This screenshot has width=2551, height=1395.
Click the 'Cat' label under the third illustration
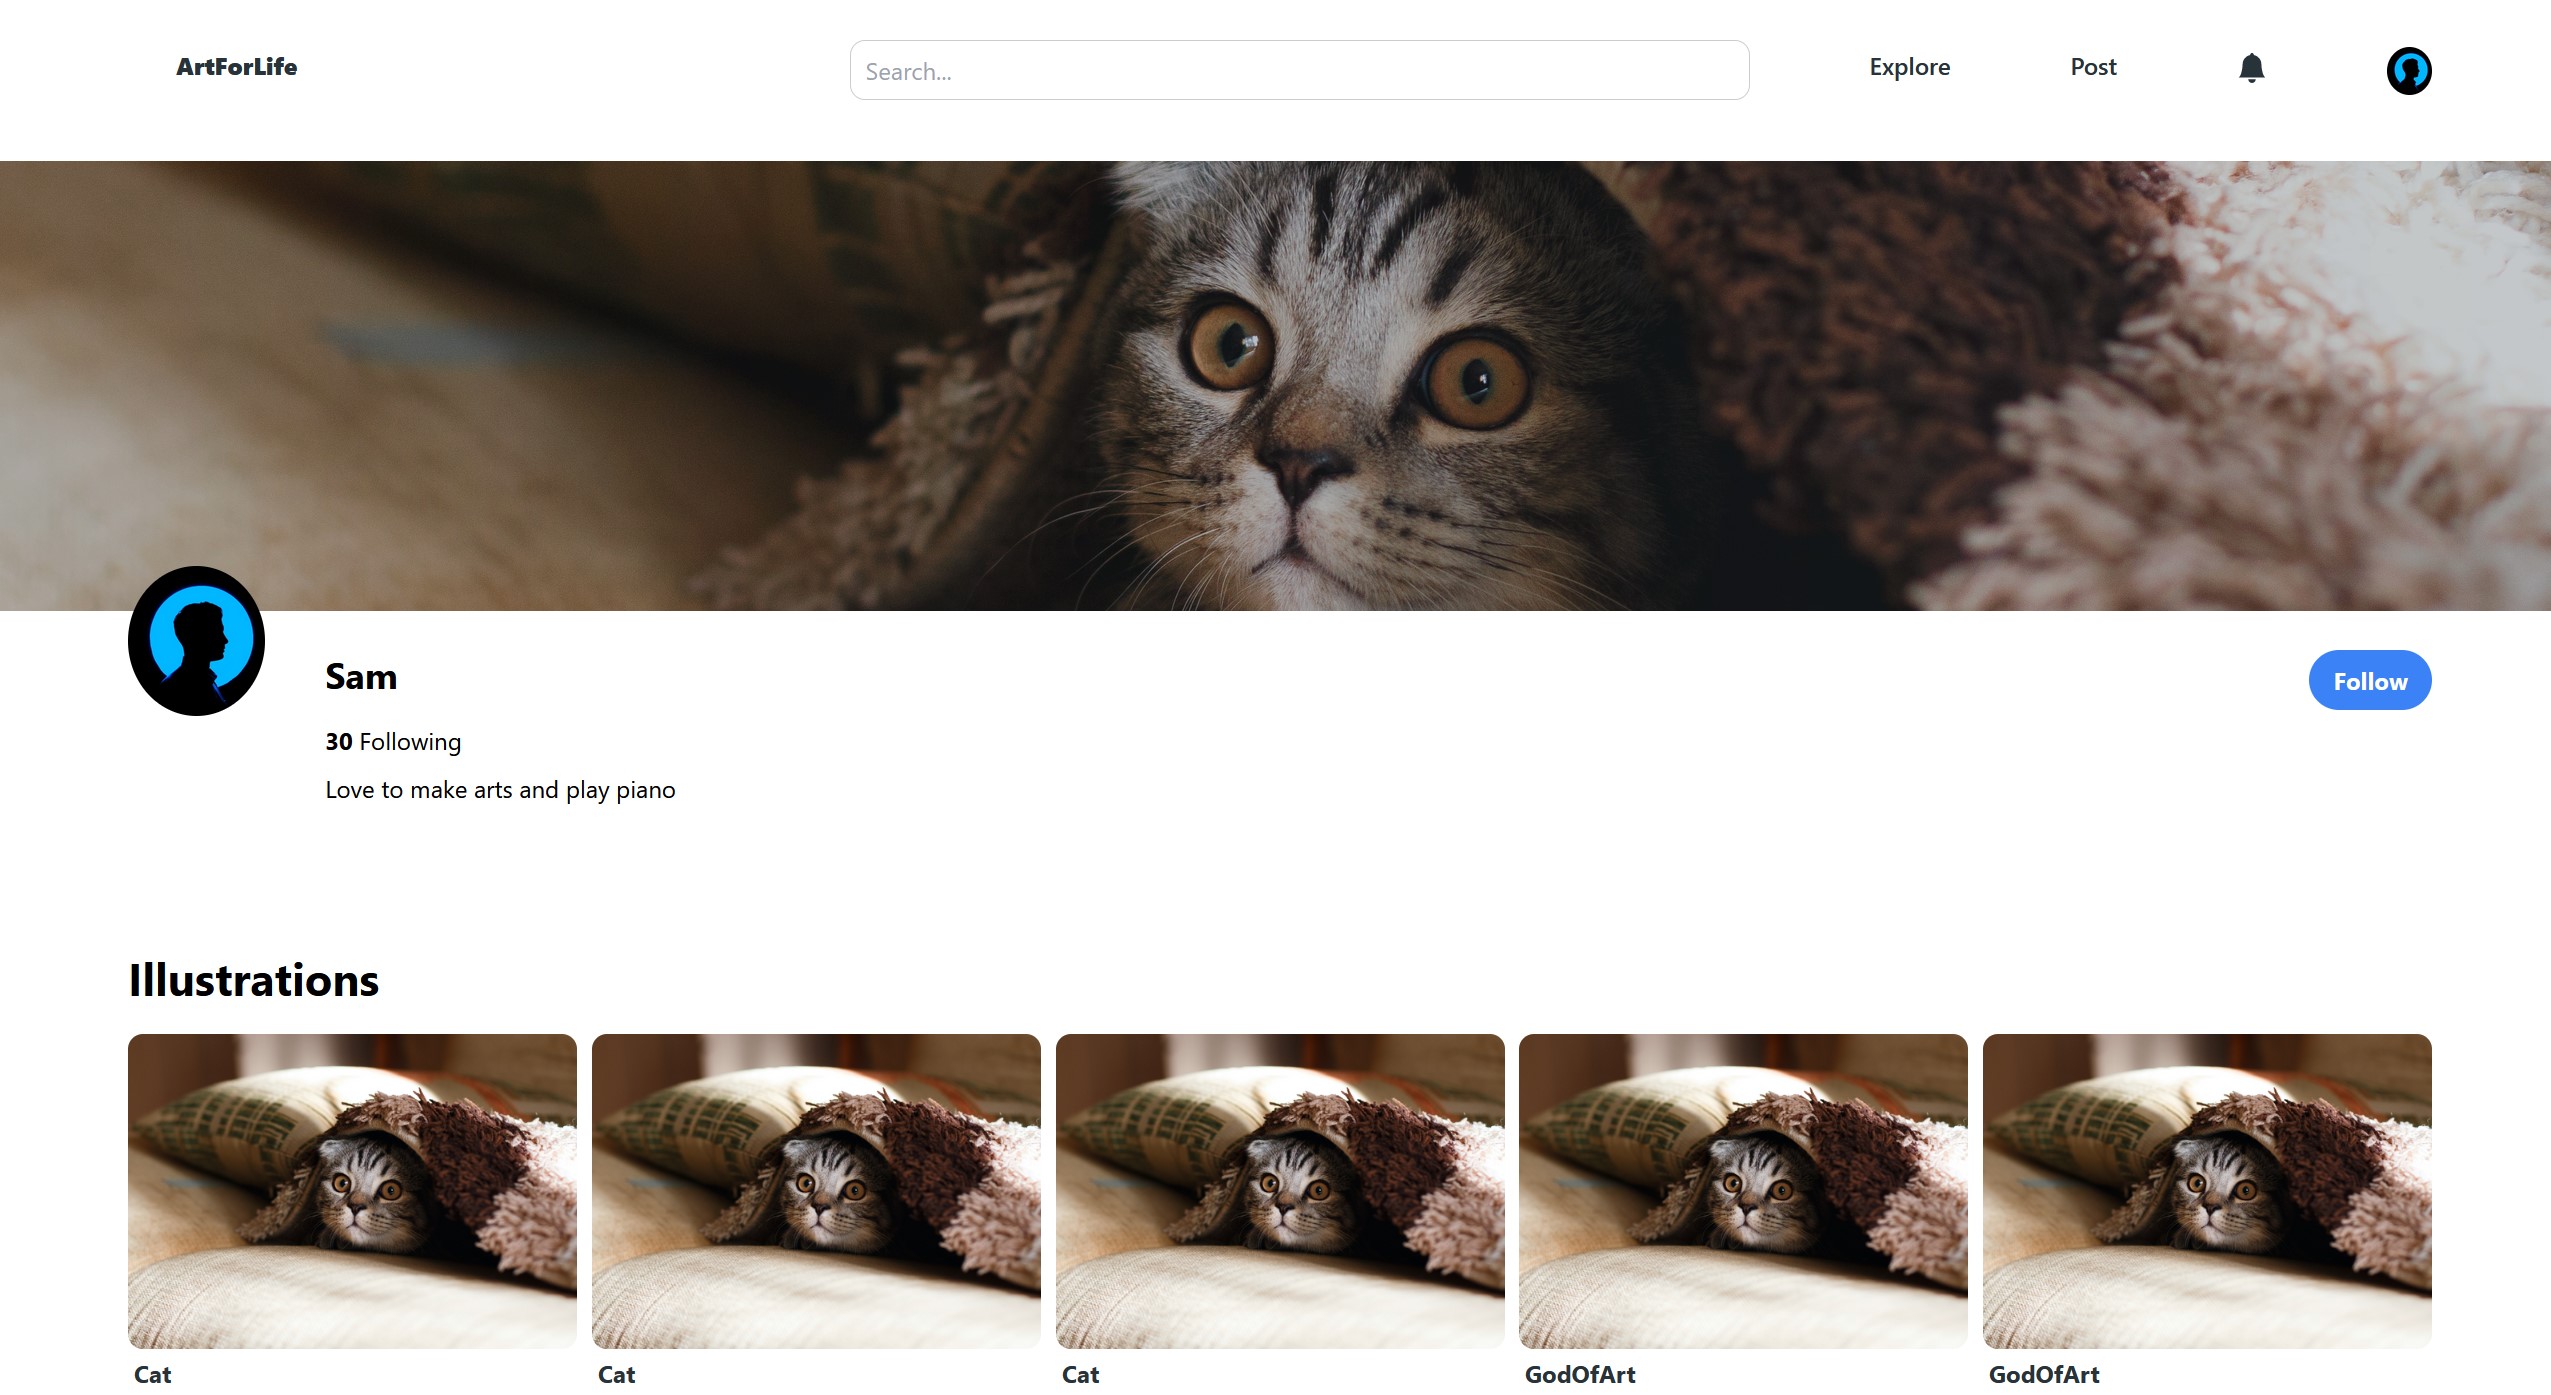[1081, 1375]
